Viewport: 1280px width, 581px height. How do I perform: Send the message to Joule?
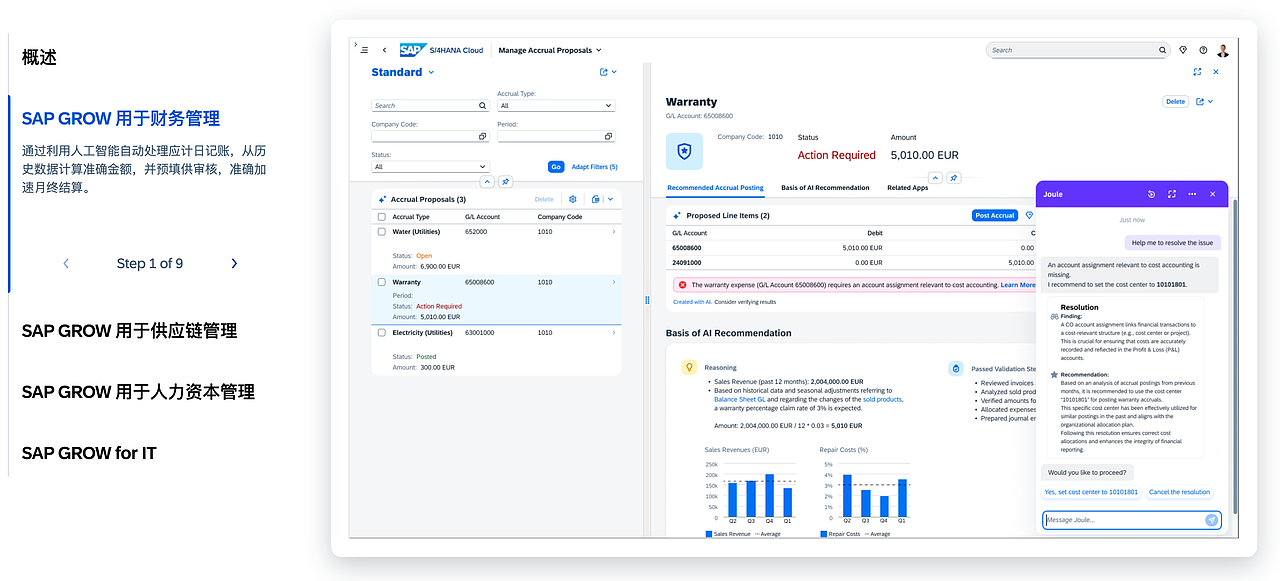click(1212, 520)
